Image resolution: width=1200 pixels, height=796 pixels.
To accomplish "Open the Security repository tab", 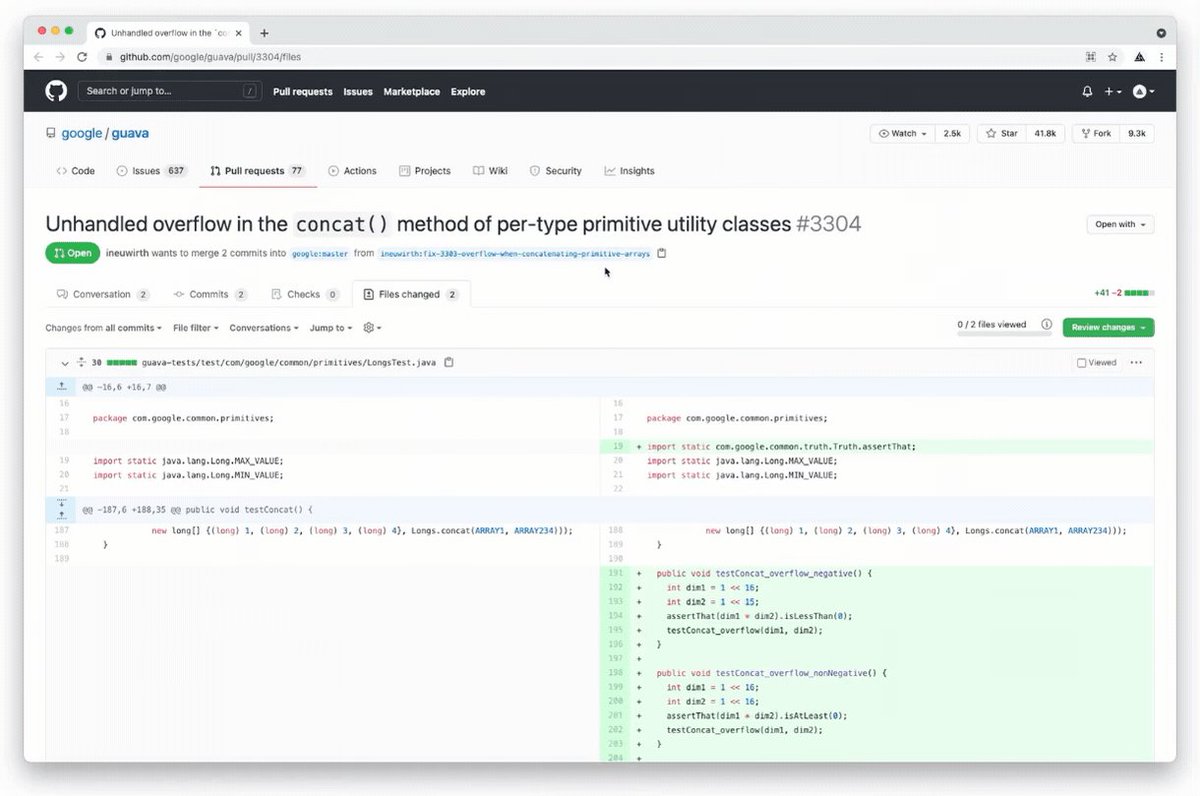I will coord(556,171).
